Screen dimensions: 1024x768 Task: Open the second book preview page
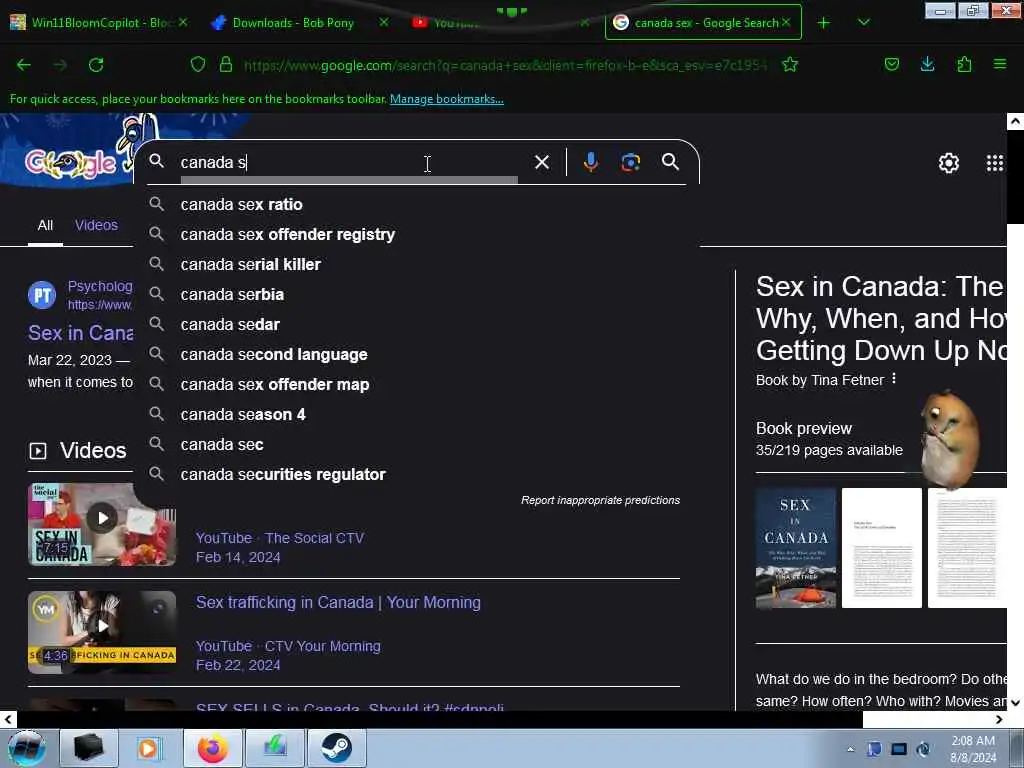(882, 548)
